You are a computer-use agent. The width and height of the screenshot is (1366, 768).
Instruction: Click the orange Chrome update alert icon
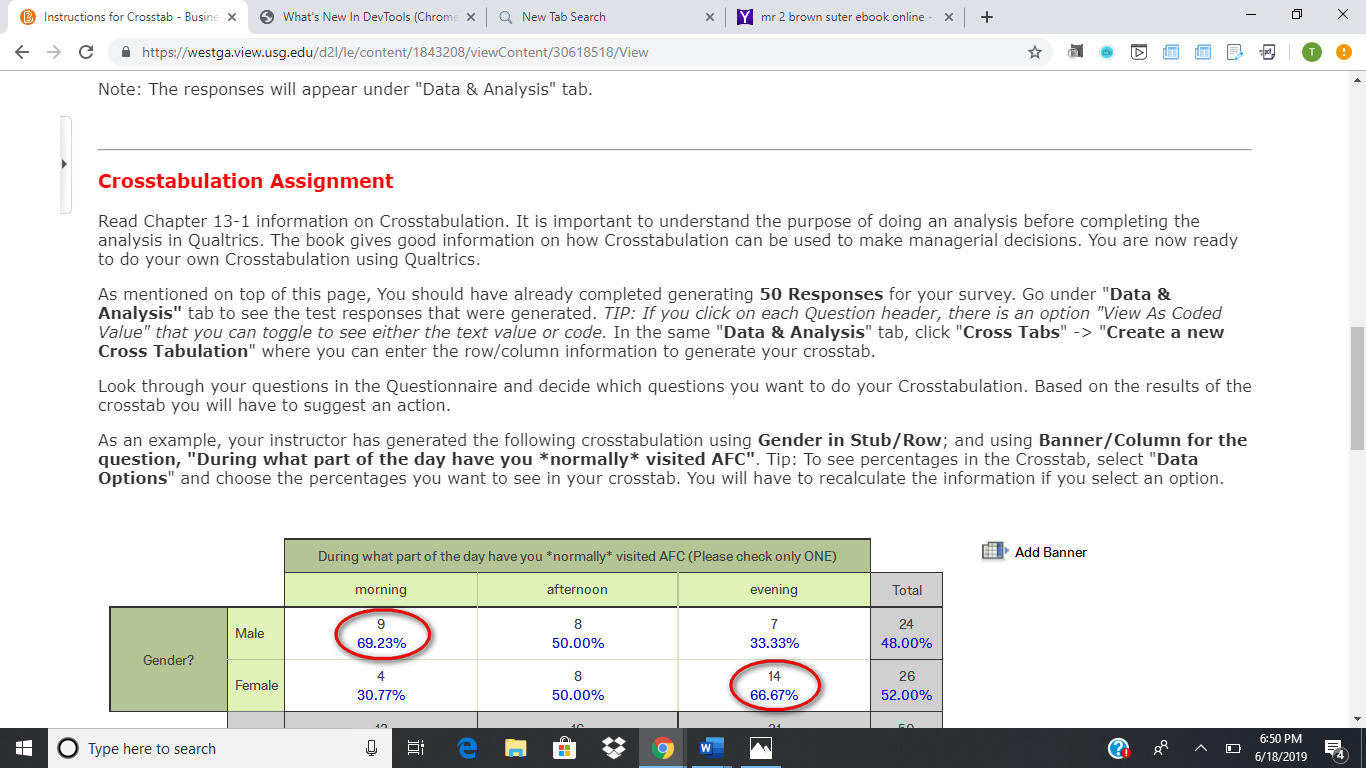click(x=1343, y=52)
